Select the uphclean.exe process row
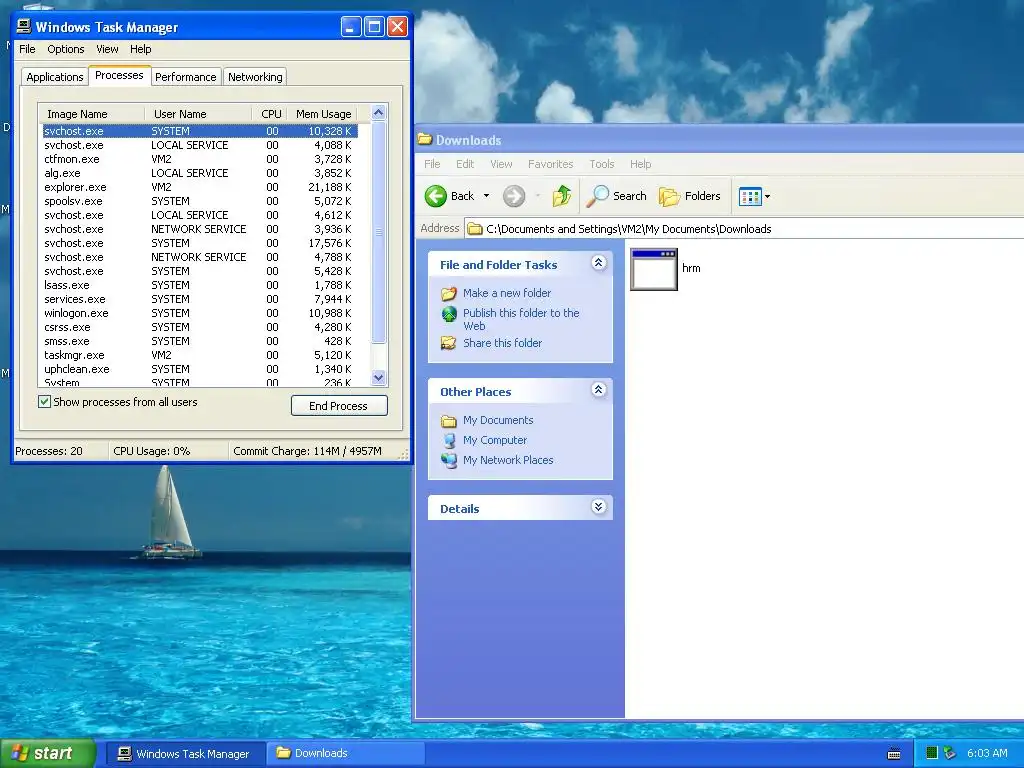This screenshot has width=1024, height=768. 199,369
